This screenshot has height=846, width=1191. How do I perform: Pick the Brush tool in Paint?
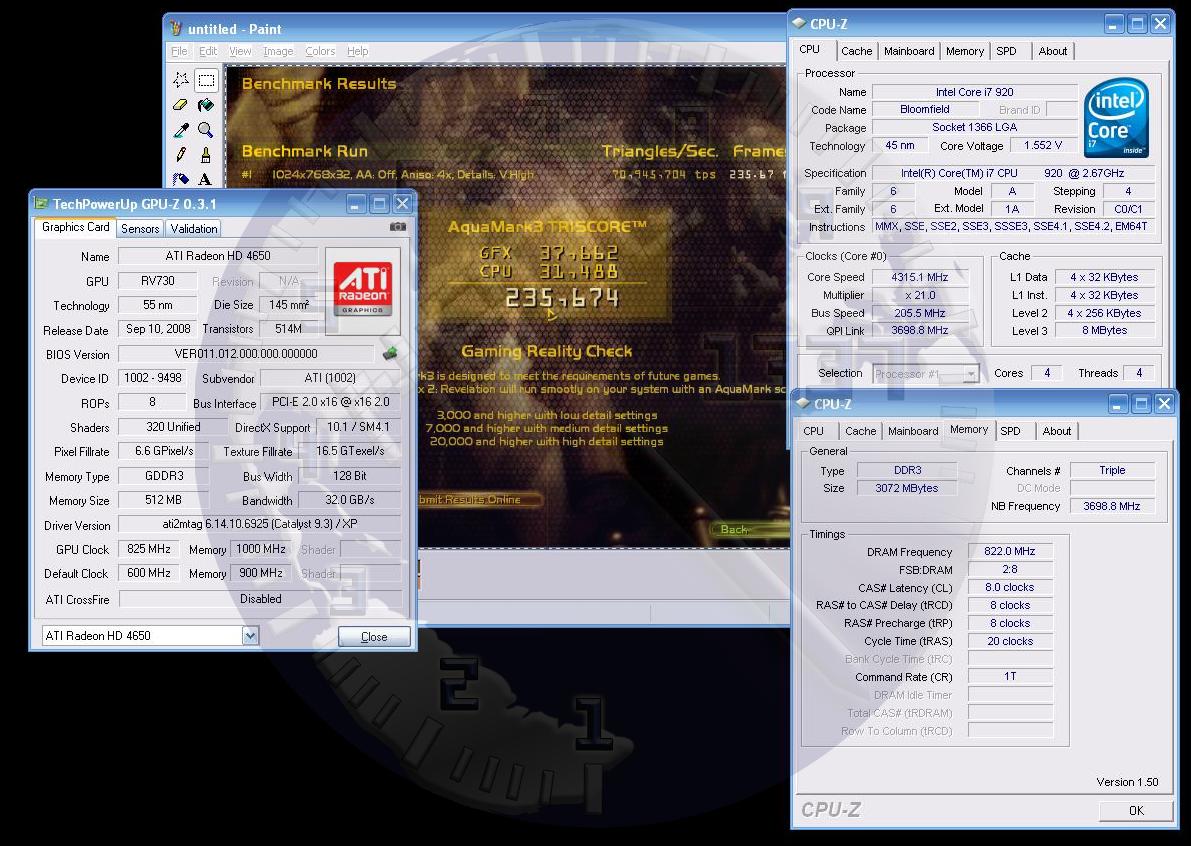pos(206,155)
